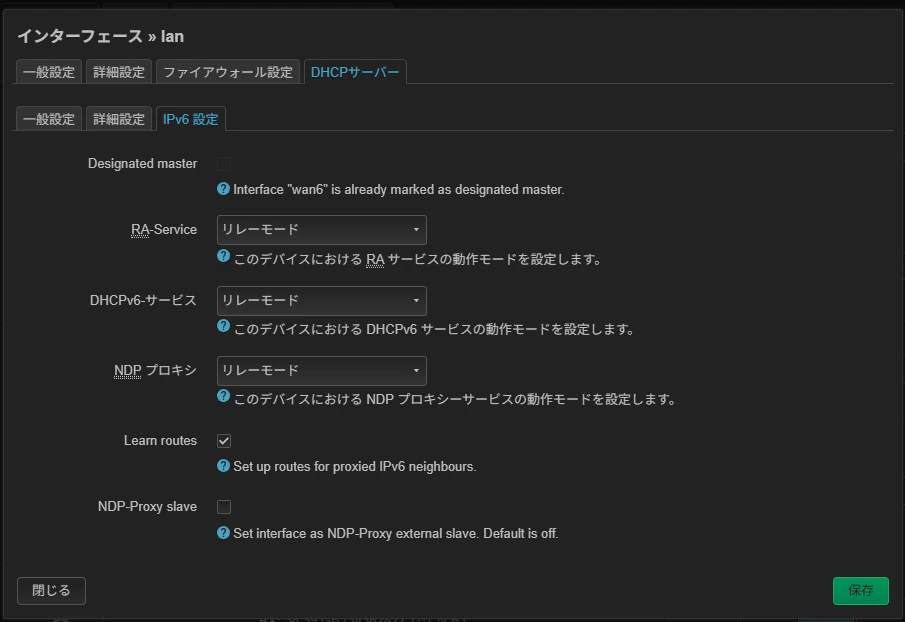Toggle the Designated master checkbox
The width and height of the screenshot is (905, 622).
pos(224,164)
